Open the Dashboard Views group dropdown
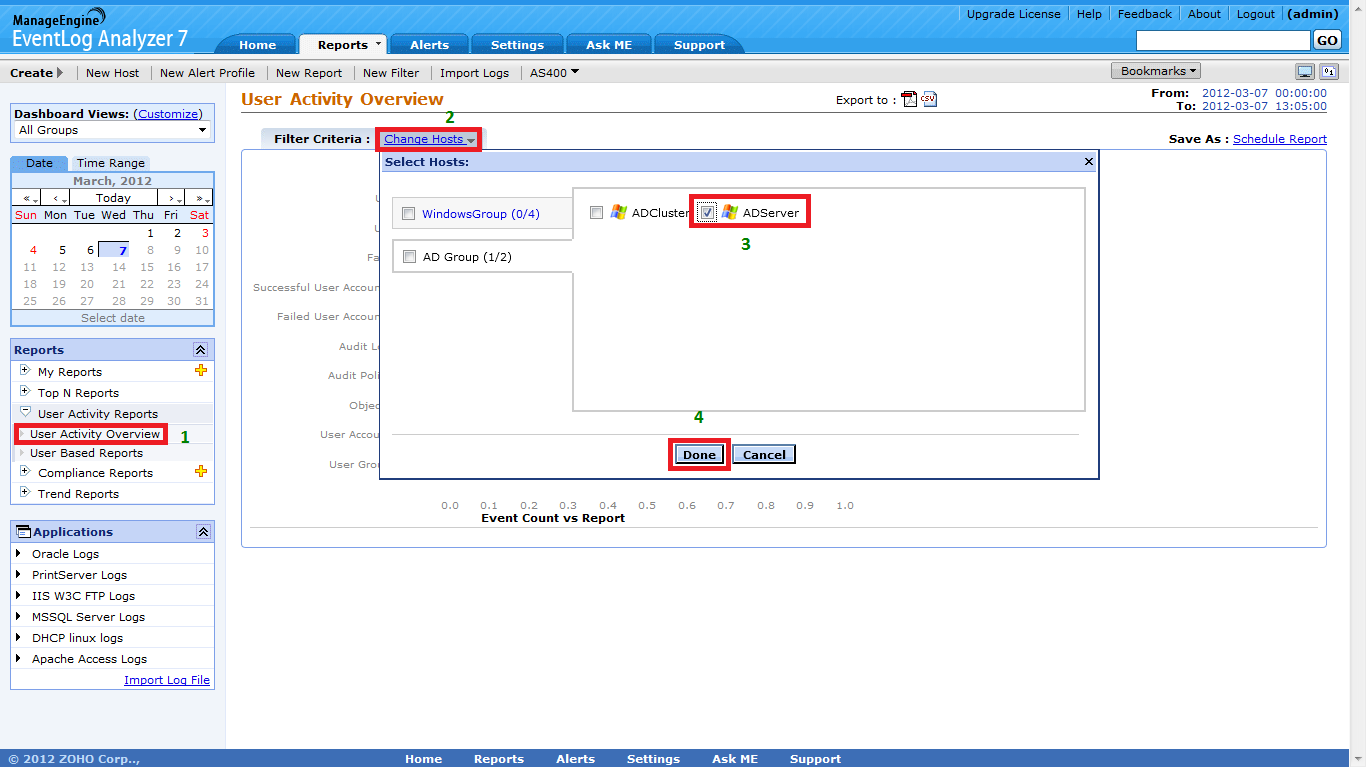The image size is (1366, 768). pyautogui.click(x=112, y=130)
